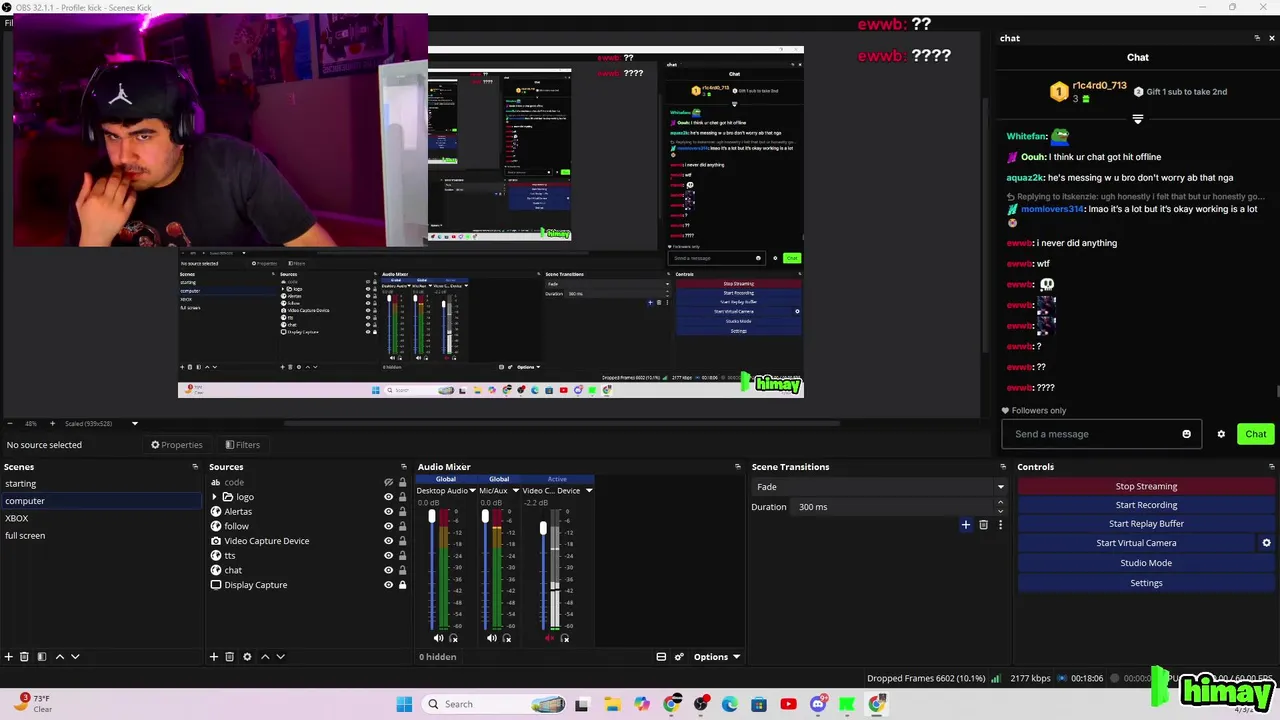
Task: Hide the Alertas source
Action: coord(389,511)
